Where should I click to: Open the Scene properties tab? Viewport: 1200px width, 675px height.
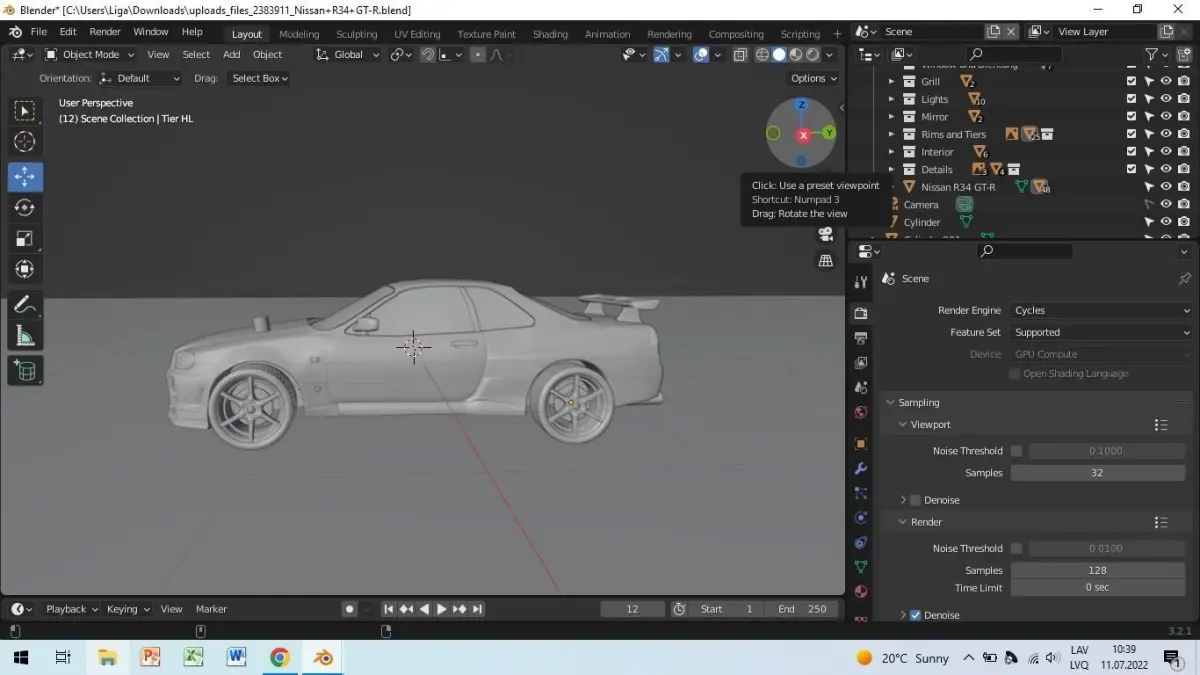click(861, 388)
